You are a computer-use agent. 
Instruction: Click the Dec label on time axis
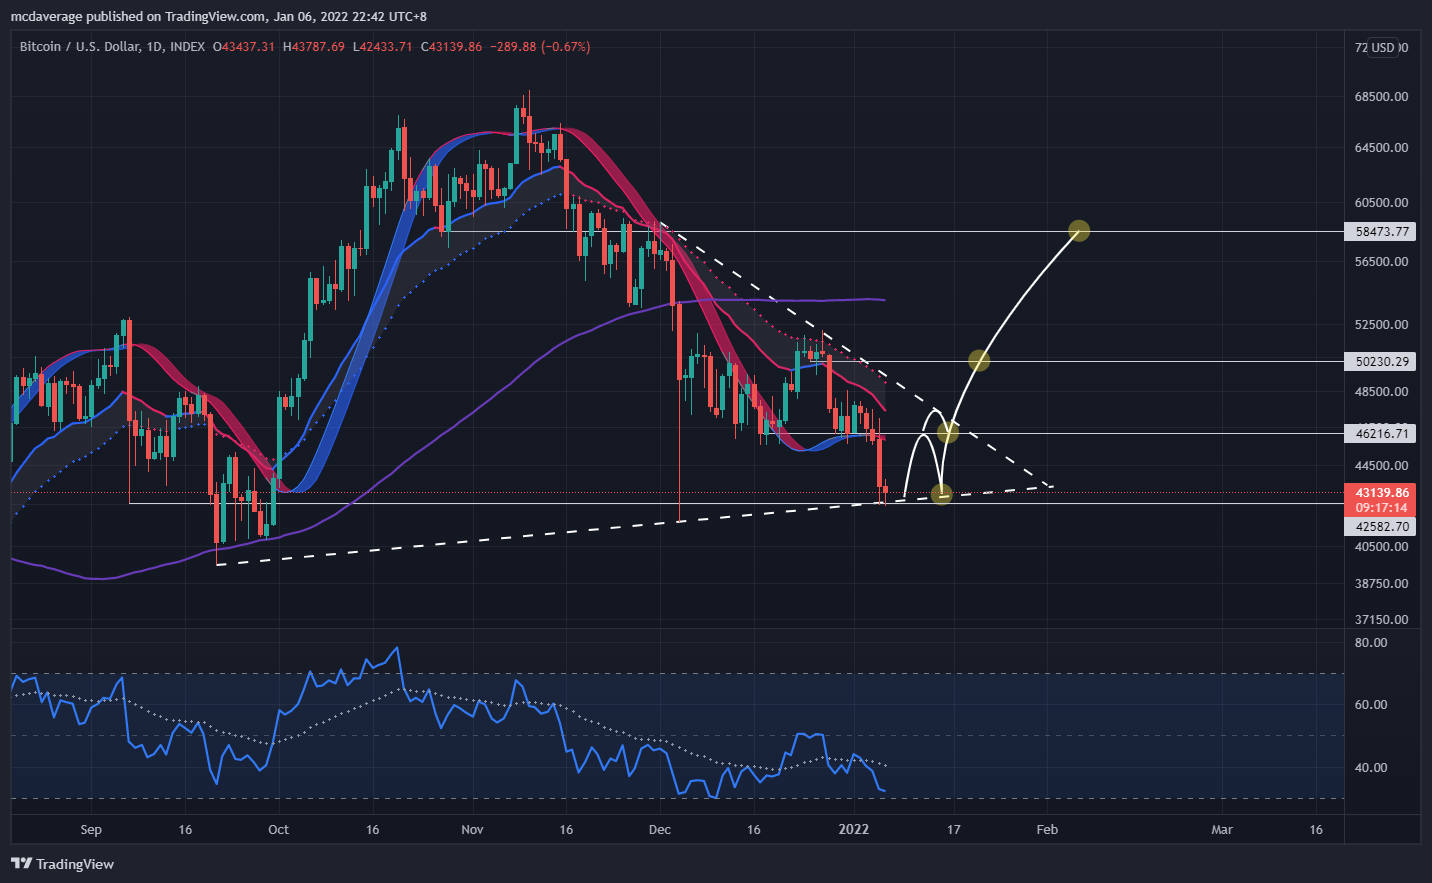point(659,830)
